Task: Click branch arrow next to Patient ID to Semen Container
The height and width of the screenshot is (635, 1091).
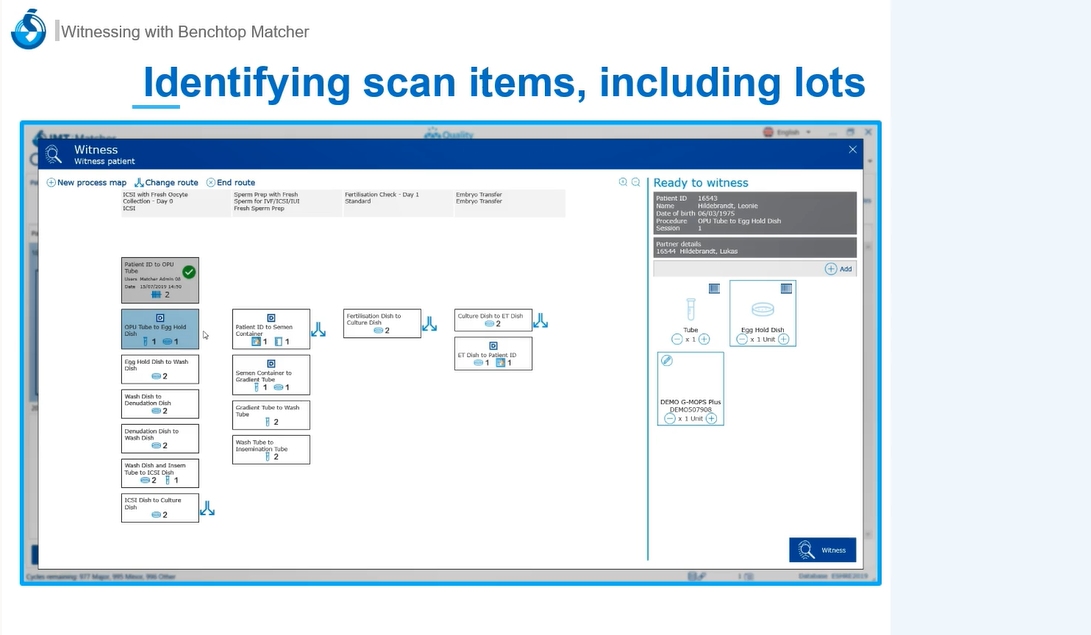Action: point(318,329)
